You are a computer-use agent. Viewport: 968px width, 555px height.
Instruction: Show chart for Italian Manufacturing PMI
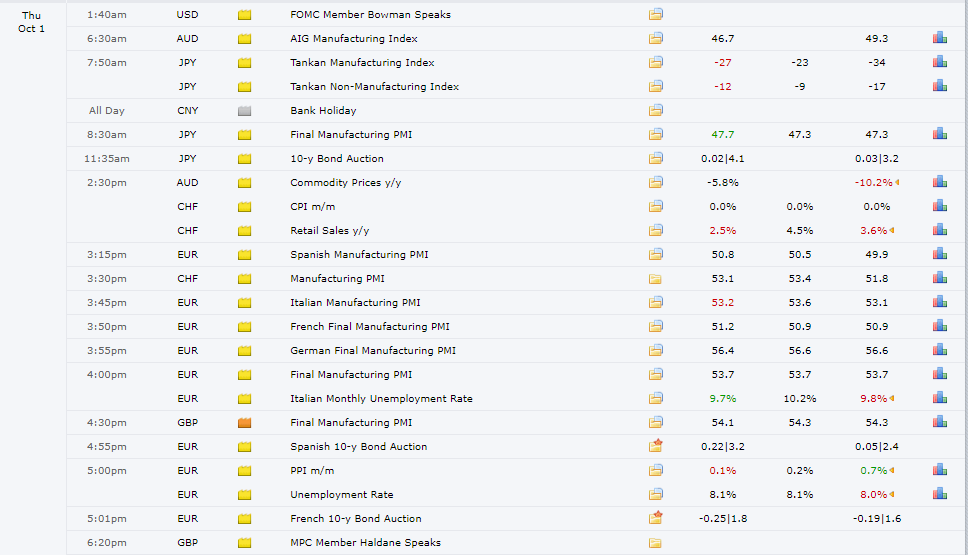pyautogui.click(x=940, y=303)
